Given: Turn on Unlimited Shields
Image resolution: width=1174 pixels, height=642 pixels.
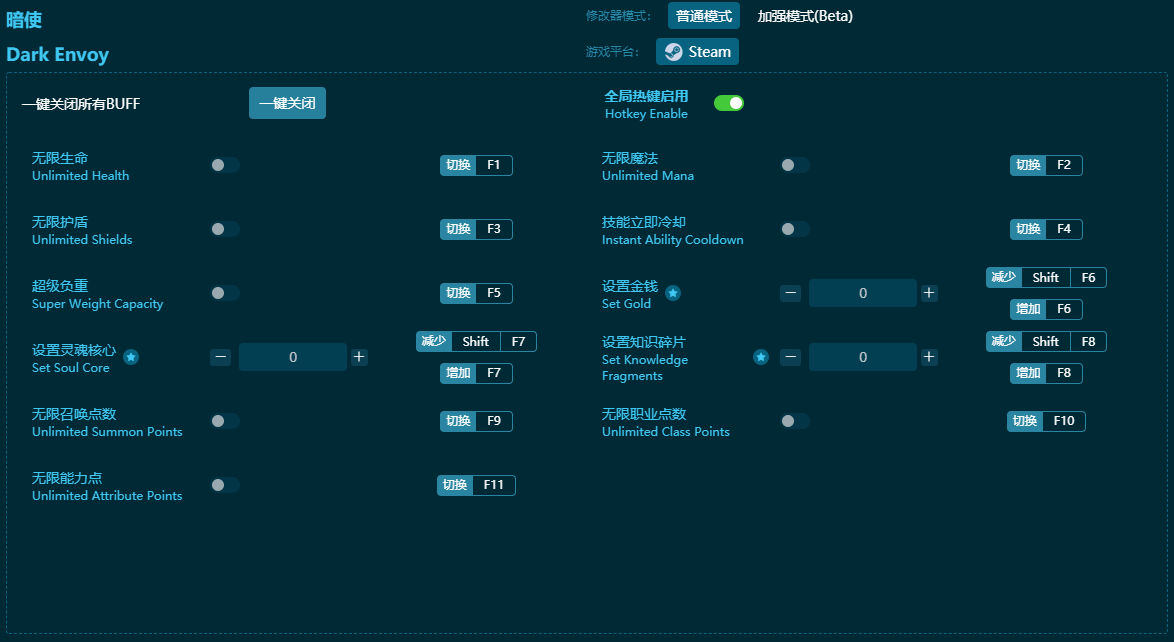Looking at the screenshot, I should pos(225,229).
